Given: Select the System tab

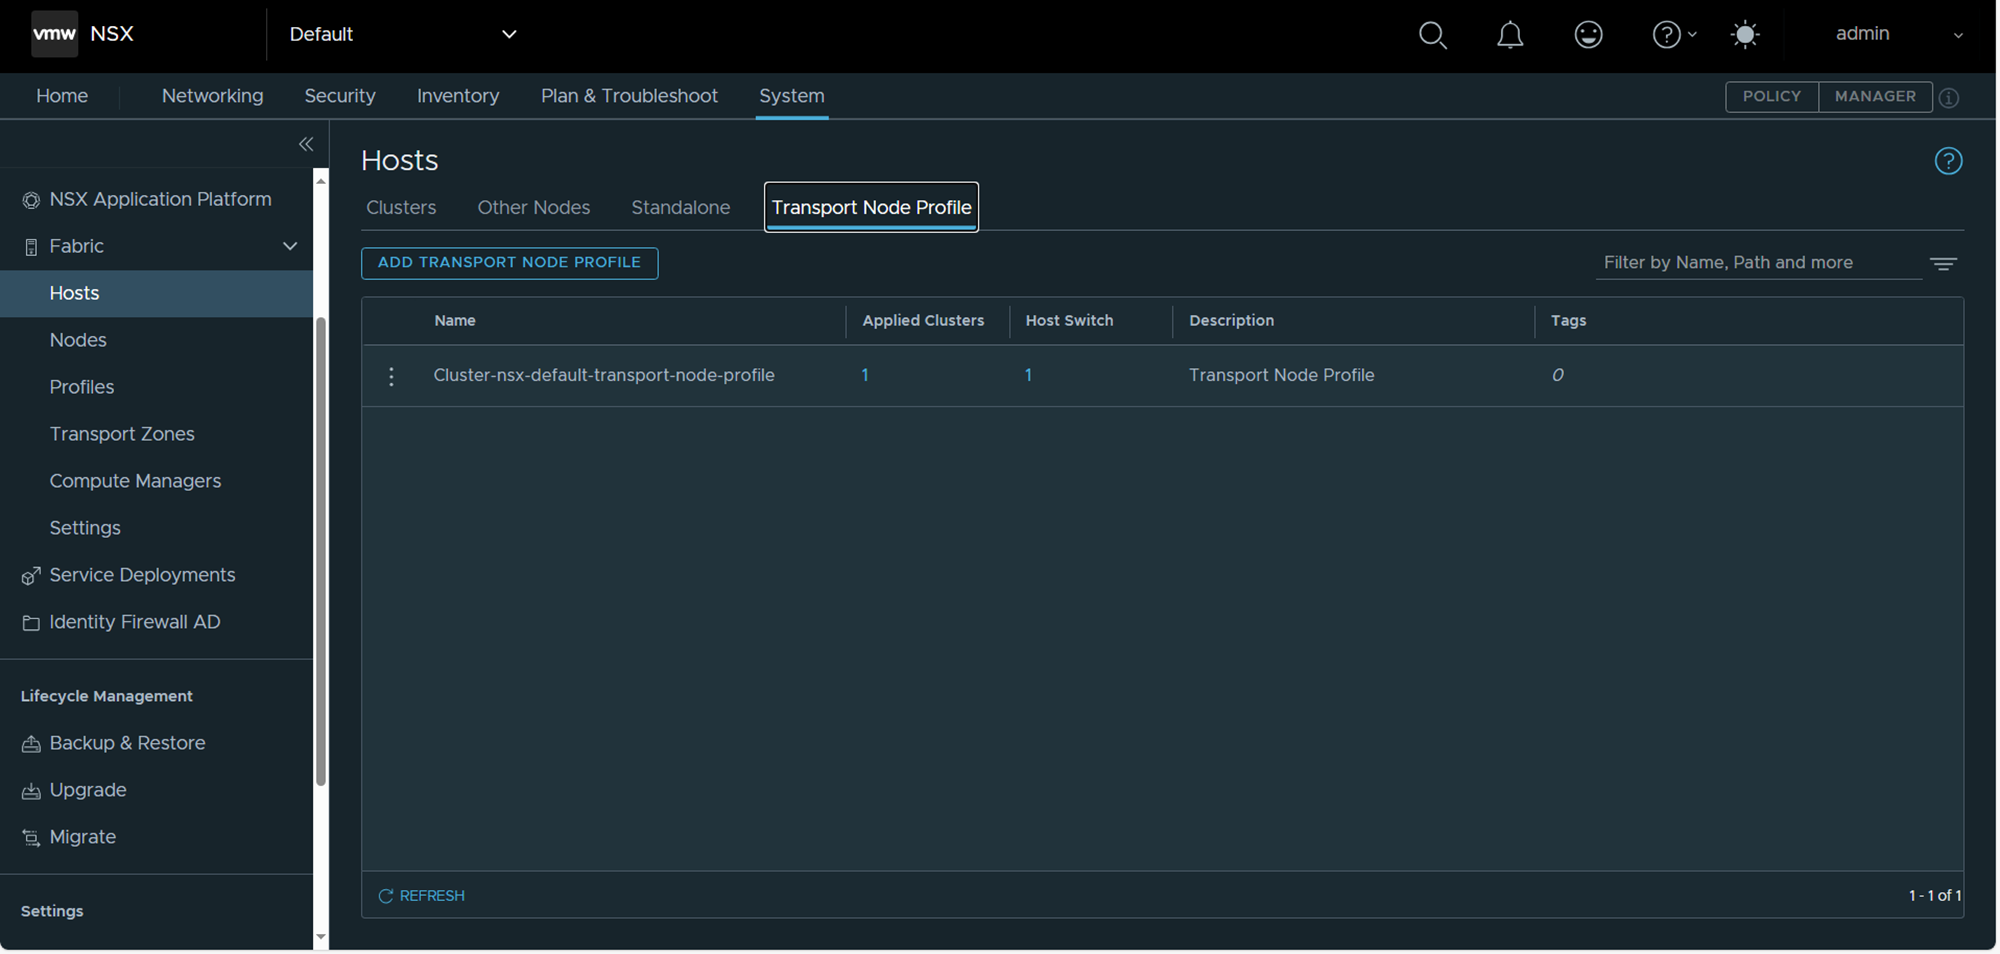Looking at the screenshot, I should coord(792,96).
